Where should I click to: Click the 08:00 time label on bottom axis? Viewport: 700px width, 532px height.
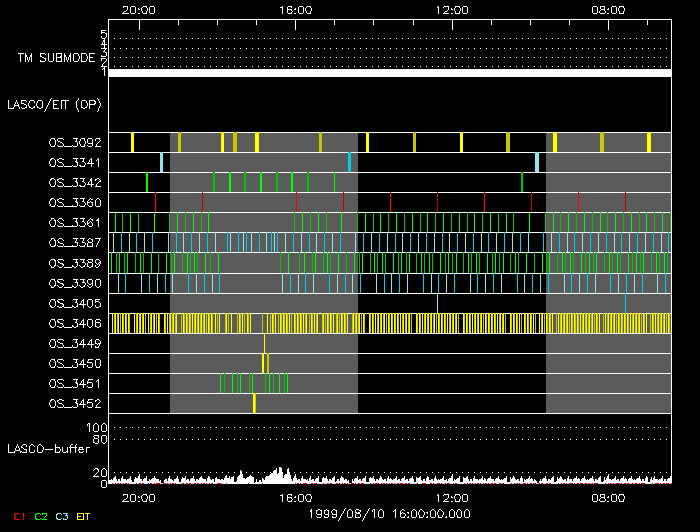[x=609, y=497]
